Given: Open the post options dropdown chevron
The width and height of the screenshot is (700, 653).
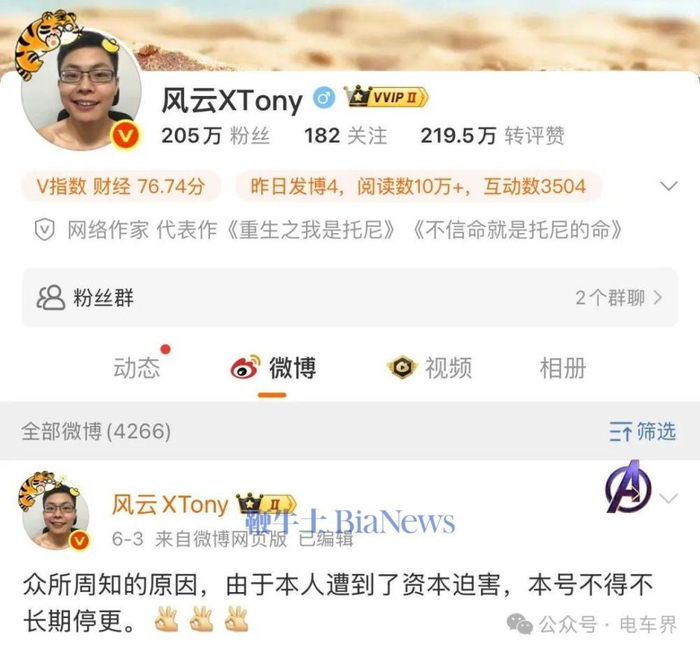Looking at the screenshot, I should 668,498.
